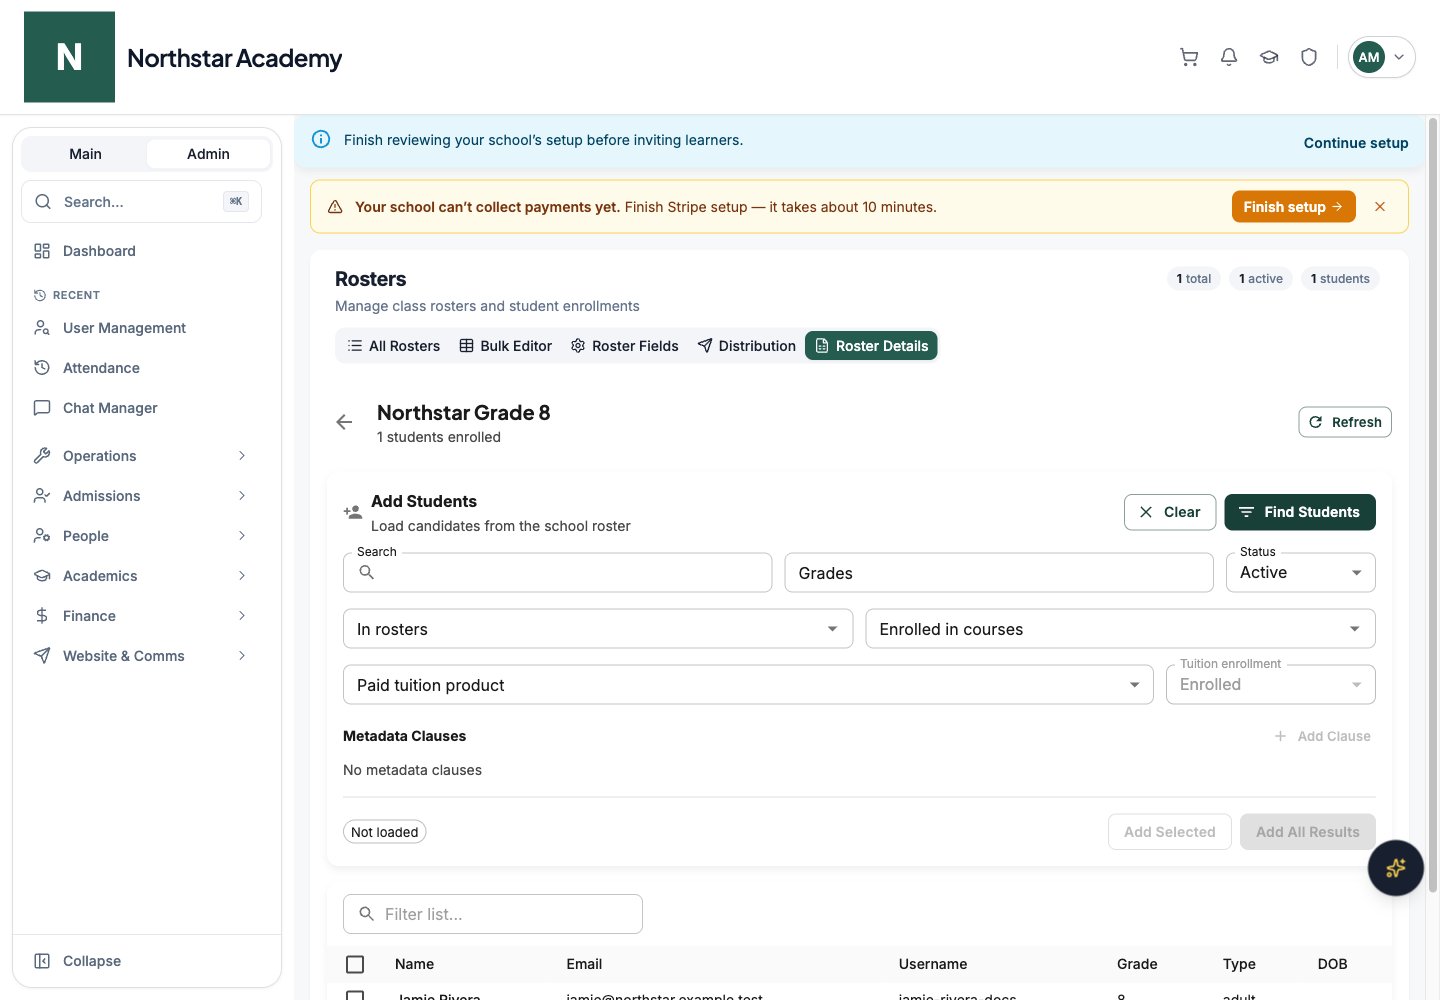The width and height of the screenshot is (1440, 1000).
Task: Open Enrolled in courses dropdown
Action: point(1120,629)
